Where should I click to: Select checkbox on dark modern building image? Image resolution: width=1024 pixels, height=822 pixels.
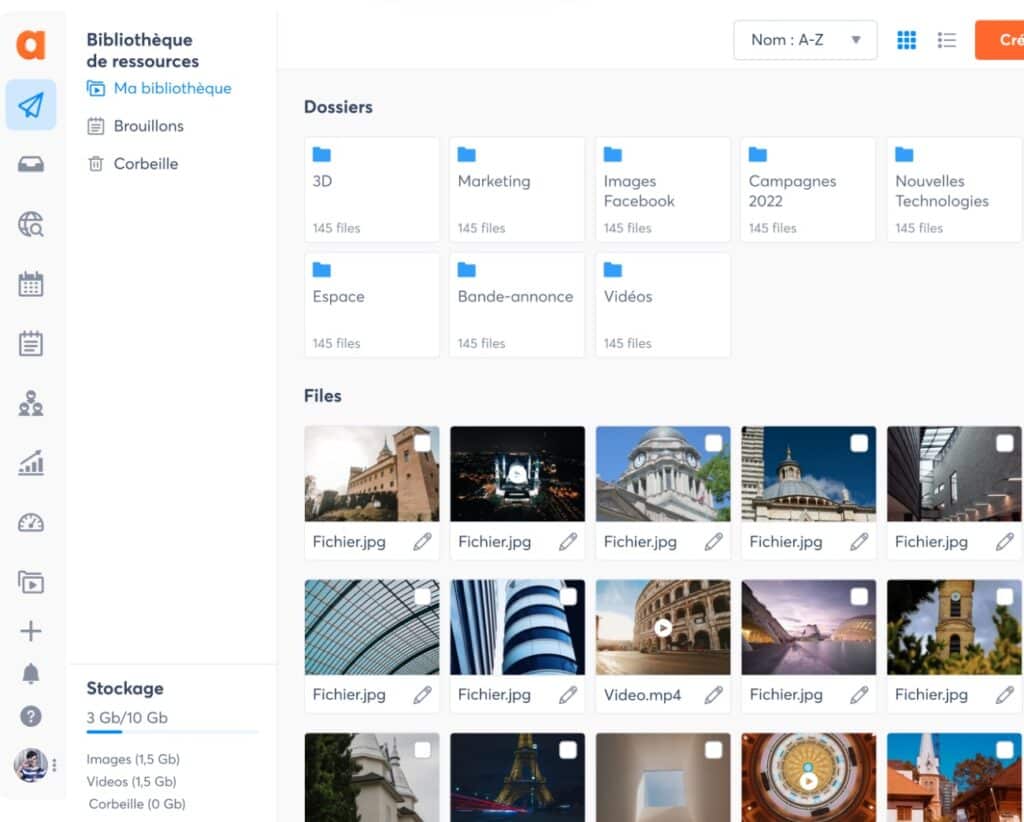tap(1005, 443)
